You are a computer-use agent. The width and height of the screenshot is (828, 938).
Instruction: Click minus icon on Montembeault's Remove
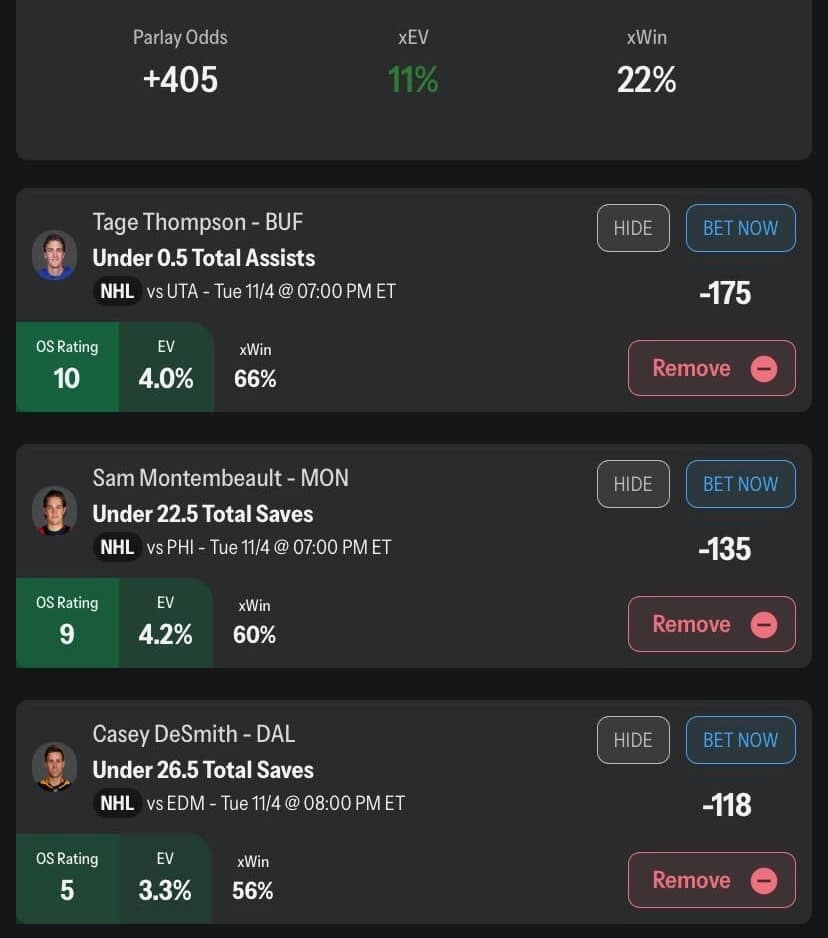click(x=763, y=624)
